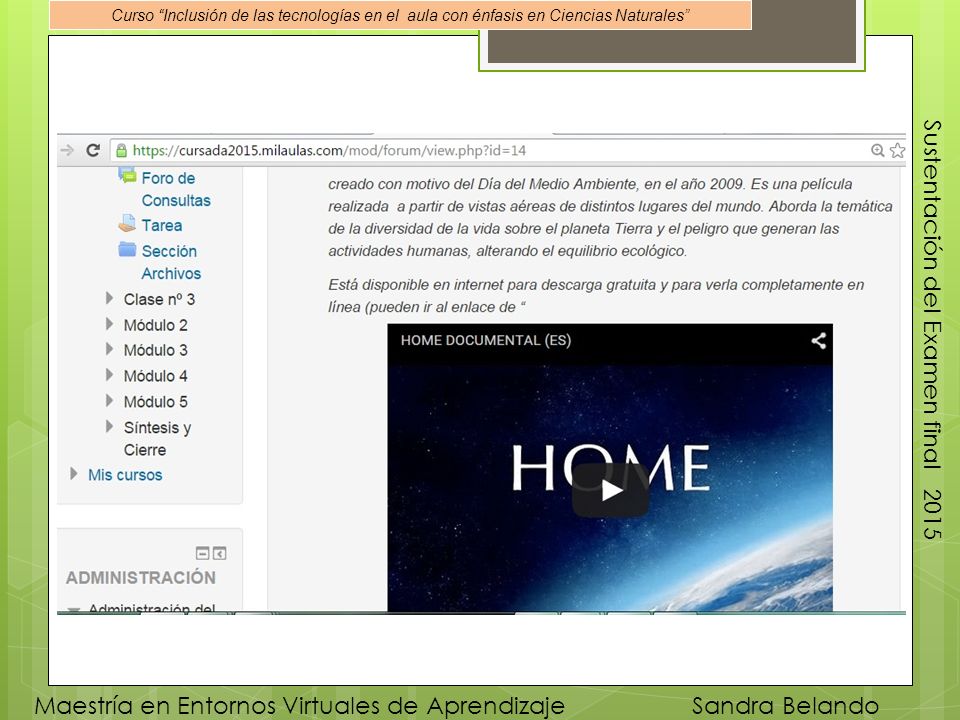Open the Tarea link
Image resolution: width=960 pixels, height=720 pixels.
162,225
